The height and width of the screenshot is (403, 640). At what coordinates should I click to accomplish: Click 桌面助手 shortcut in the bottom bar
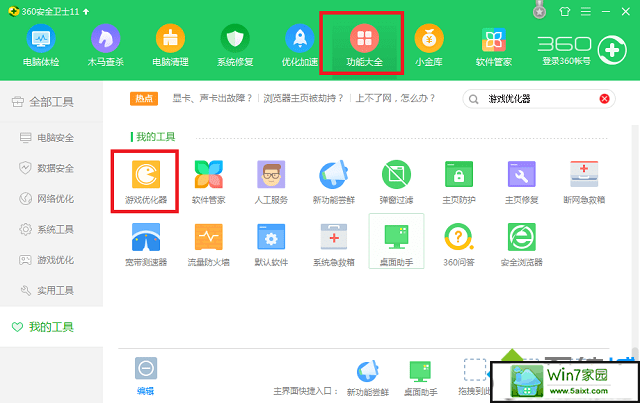coord(420,378)
